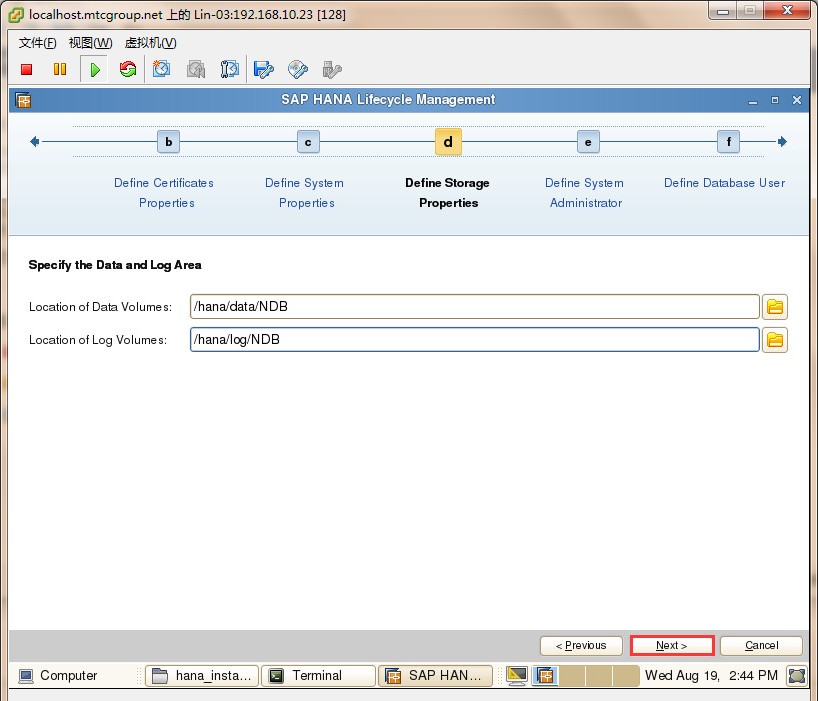
Task: Click the Cancel button
Action: click(x=761, y=646)
